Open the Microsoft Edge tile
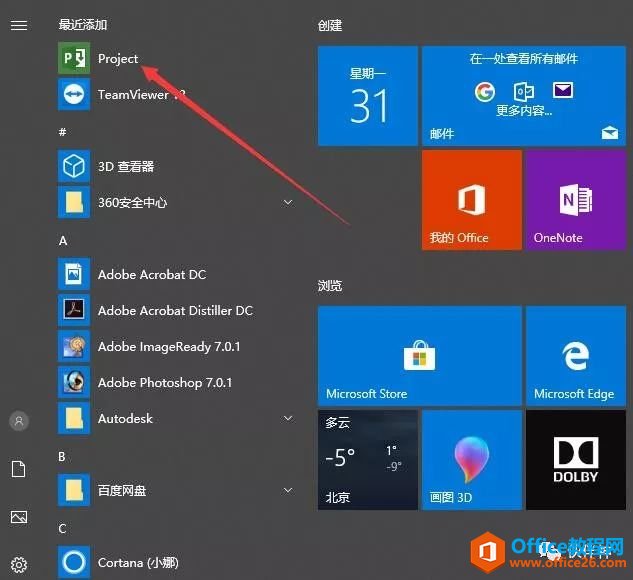 point(576,356)
